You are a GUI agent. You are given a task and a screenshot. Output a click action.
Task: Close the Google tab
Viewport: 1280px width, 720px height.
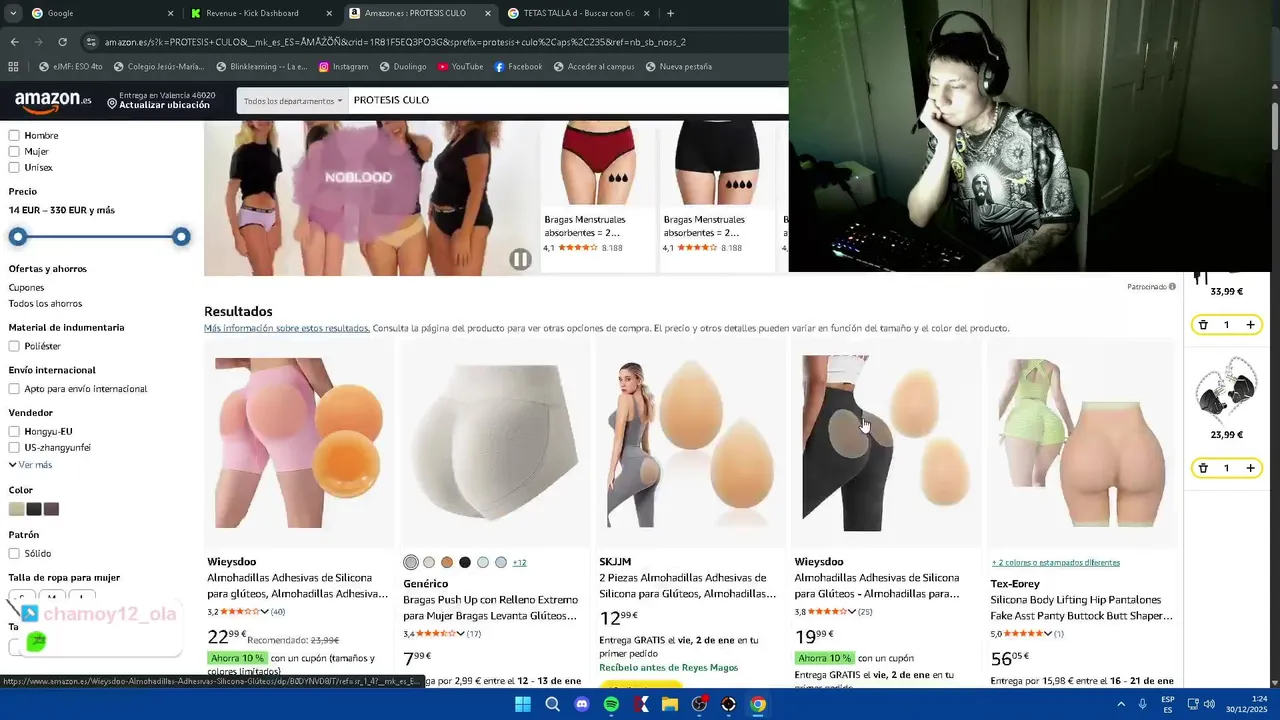[x=170, y=13]
